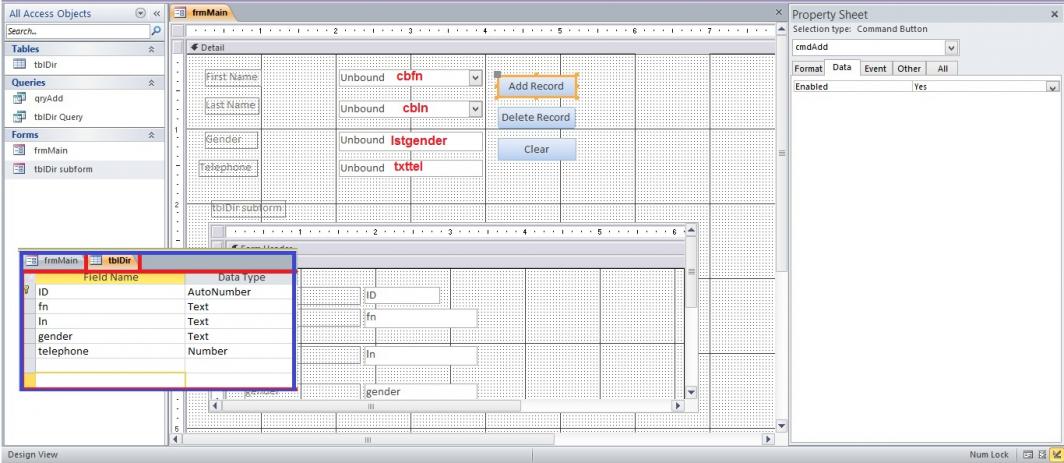This screenshot has width=1064, height=463.
Task: Select the Add Record command button
Action: (536, 86)
